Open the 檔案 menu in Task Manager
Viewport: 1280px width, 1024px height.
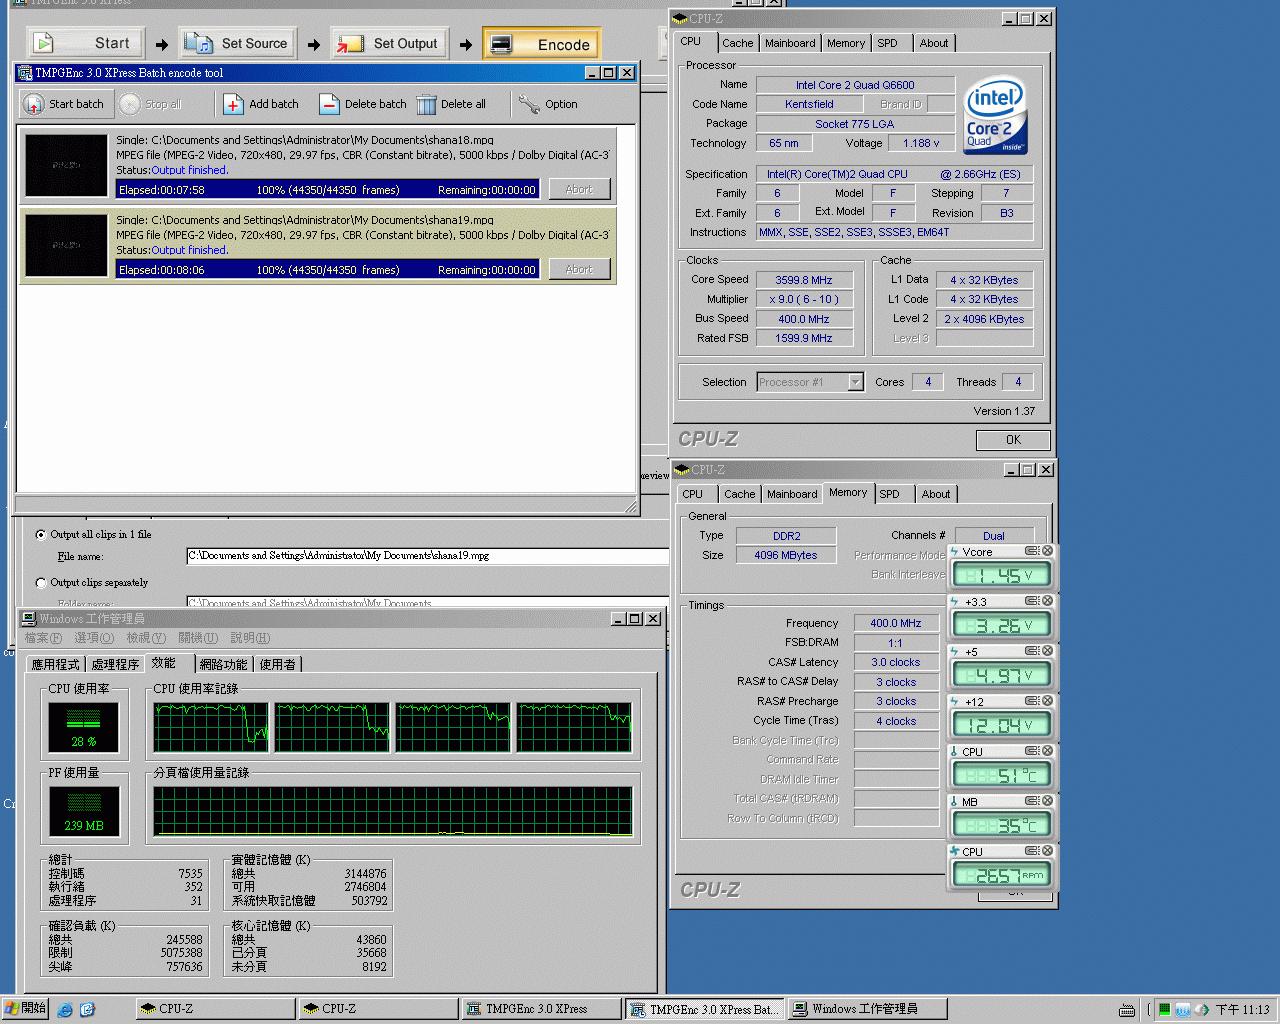point(43,638)
